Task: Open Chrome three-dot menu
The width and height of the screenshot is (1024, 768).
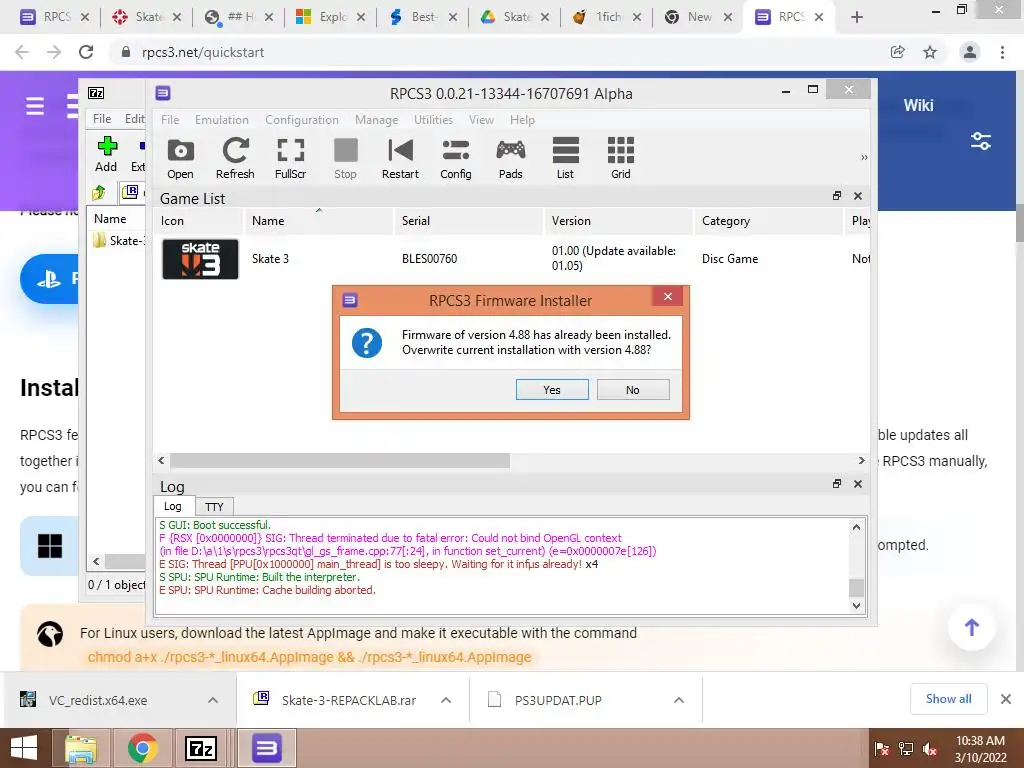Action: [x=1002, y=52]
